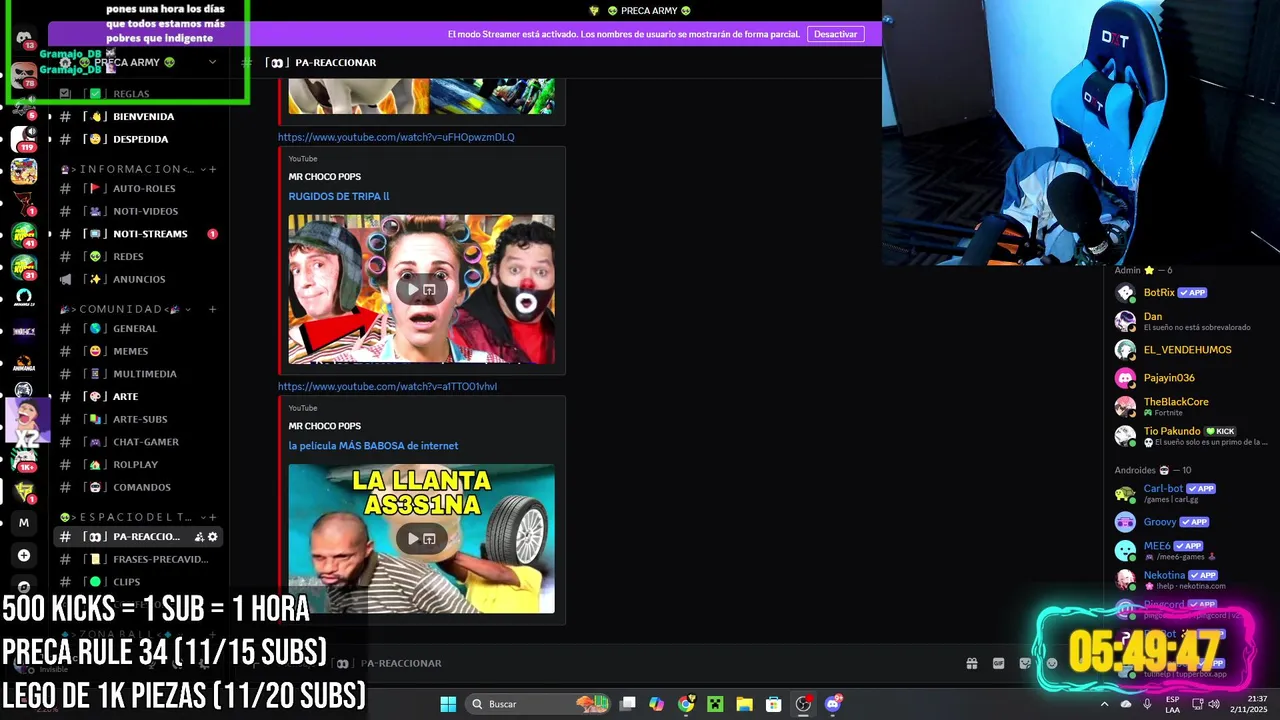
Task: Open Minecraft from the taskbar
Action: [x=715, y=704]
